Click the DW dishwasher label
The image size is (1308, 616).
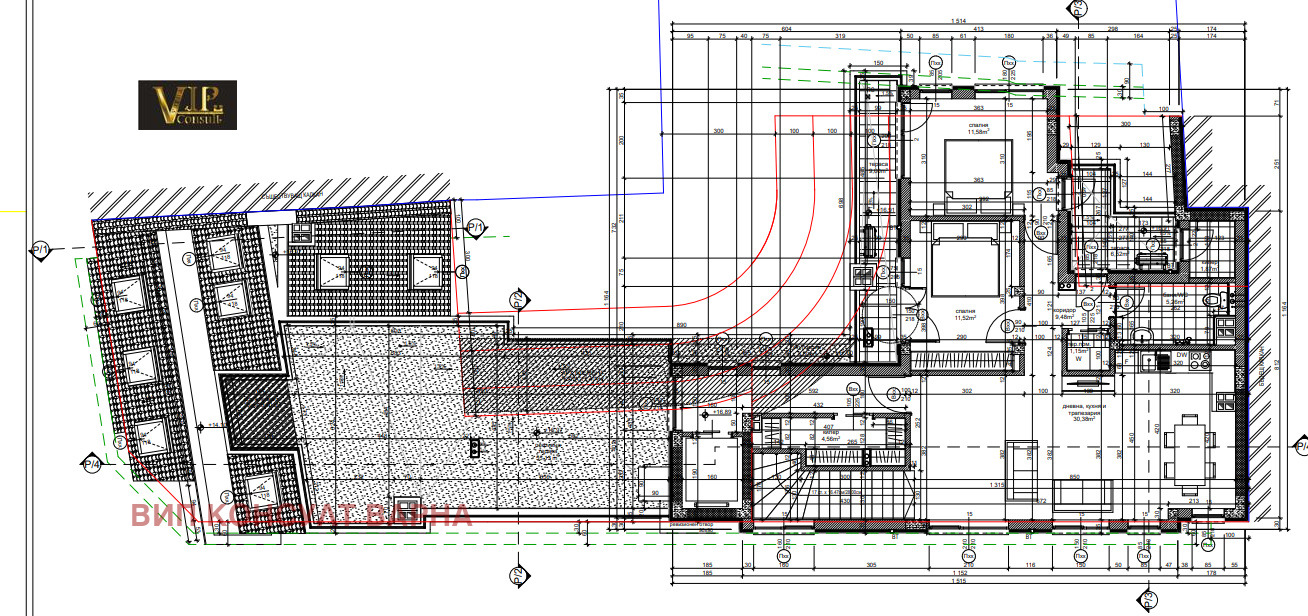(x=1181, y=355)
